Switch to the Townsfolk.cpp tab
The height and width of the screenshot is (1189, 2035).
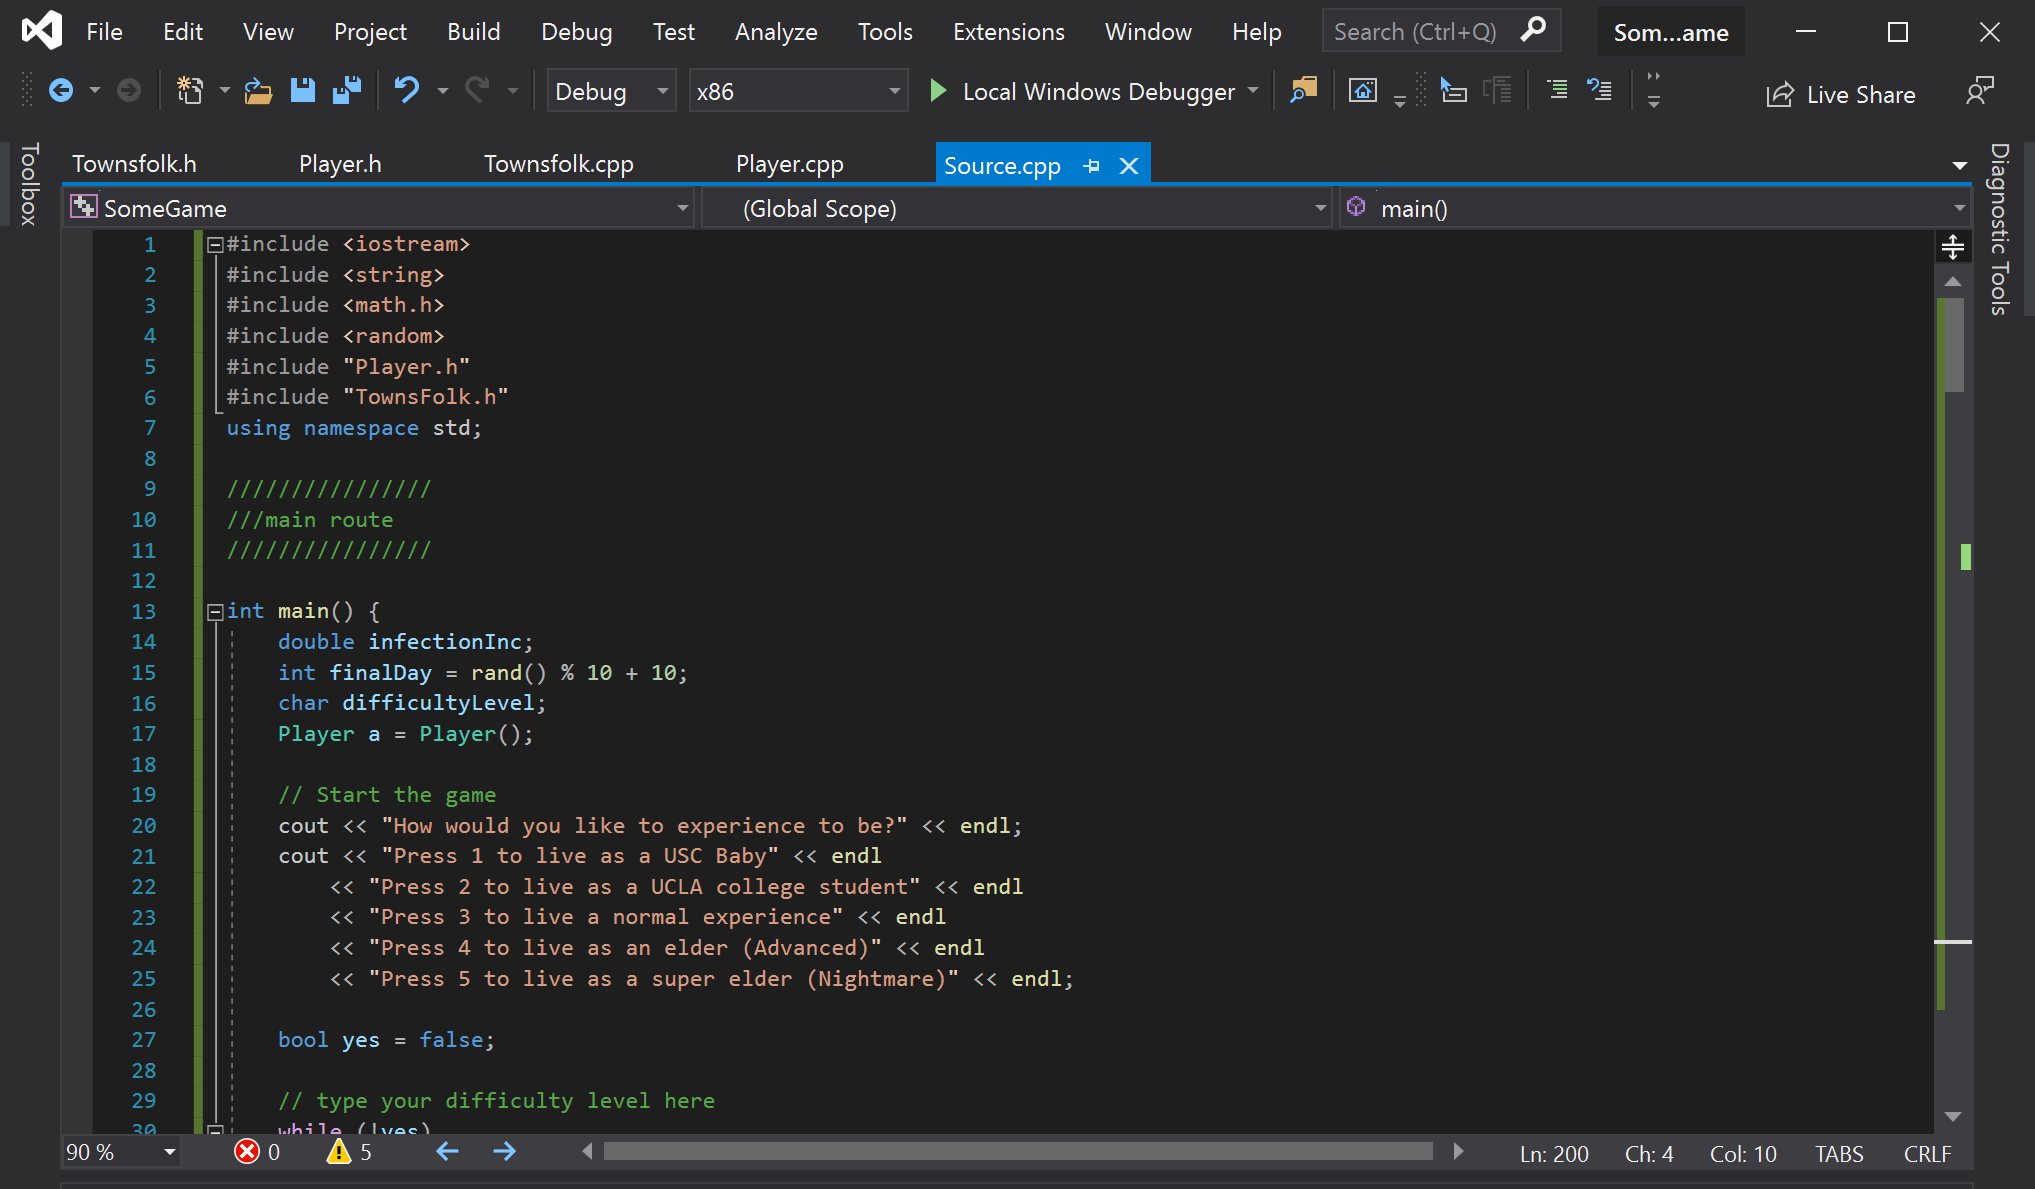point(558,164)
